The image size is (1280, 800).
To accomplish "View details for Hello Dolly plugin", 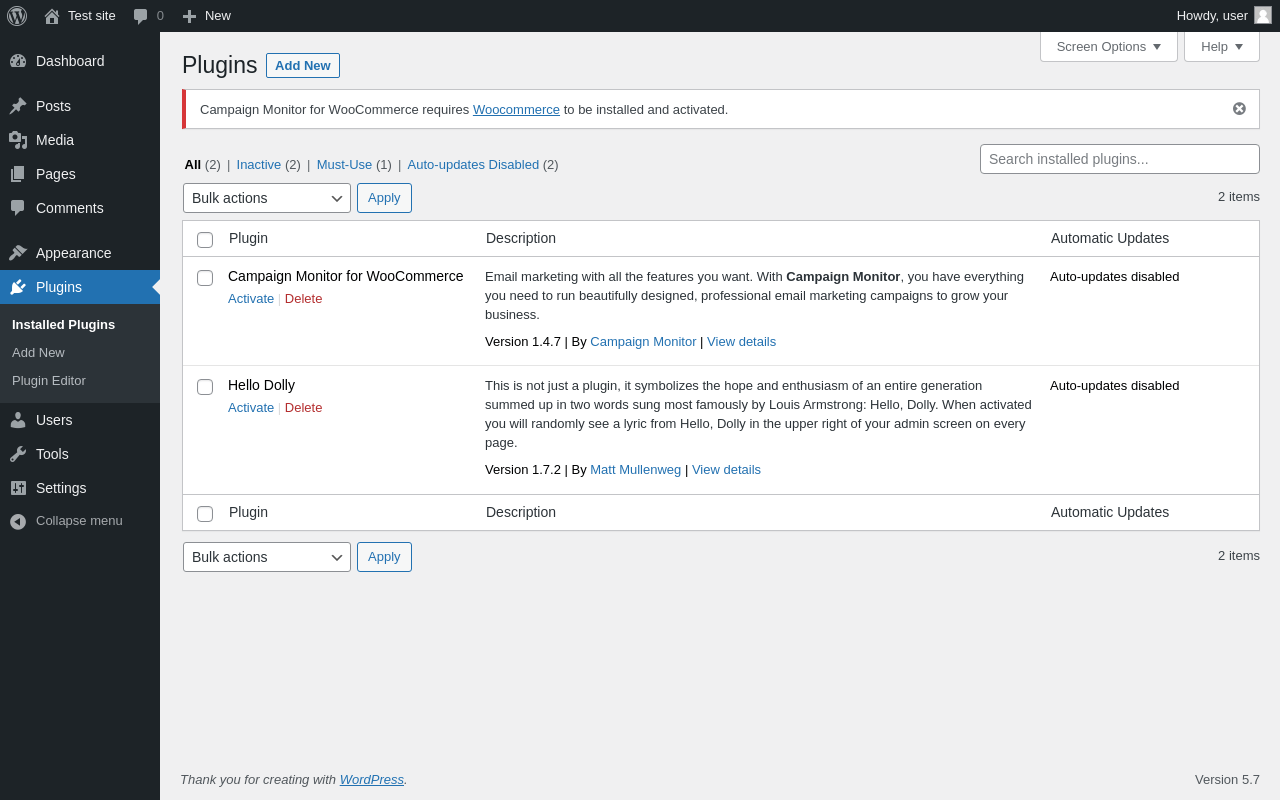I will click(726, 470).
